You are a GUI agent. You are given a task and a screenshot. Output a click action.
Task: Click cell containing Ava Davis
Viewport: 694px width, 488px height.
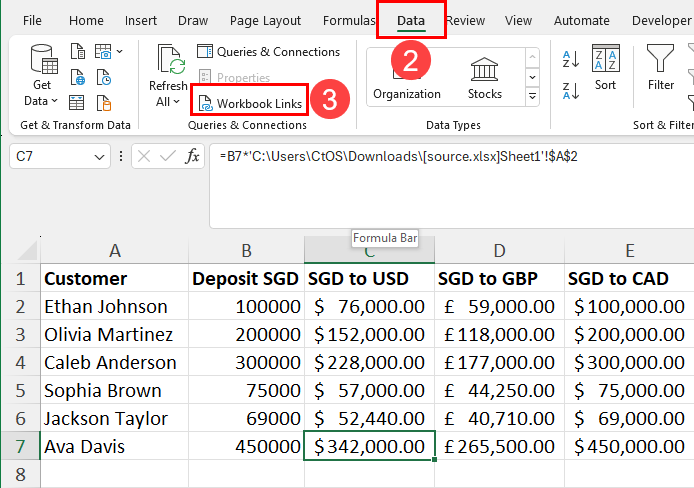point(115,446)
